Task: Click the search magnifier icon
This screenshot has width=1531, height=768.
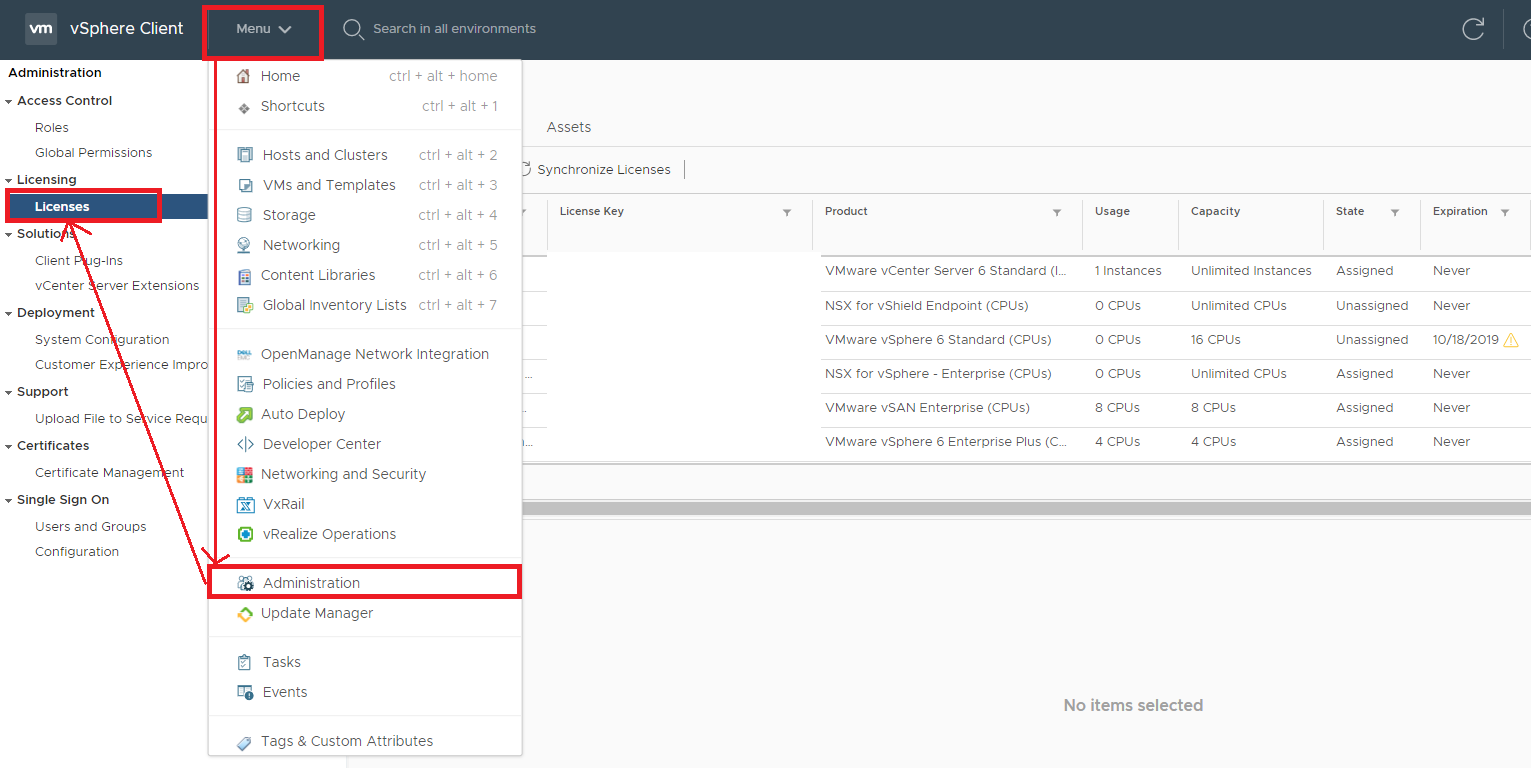Action: pyautogui.click(x=353, y=29)
